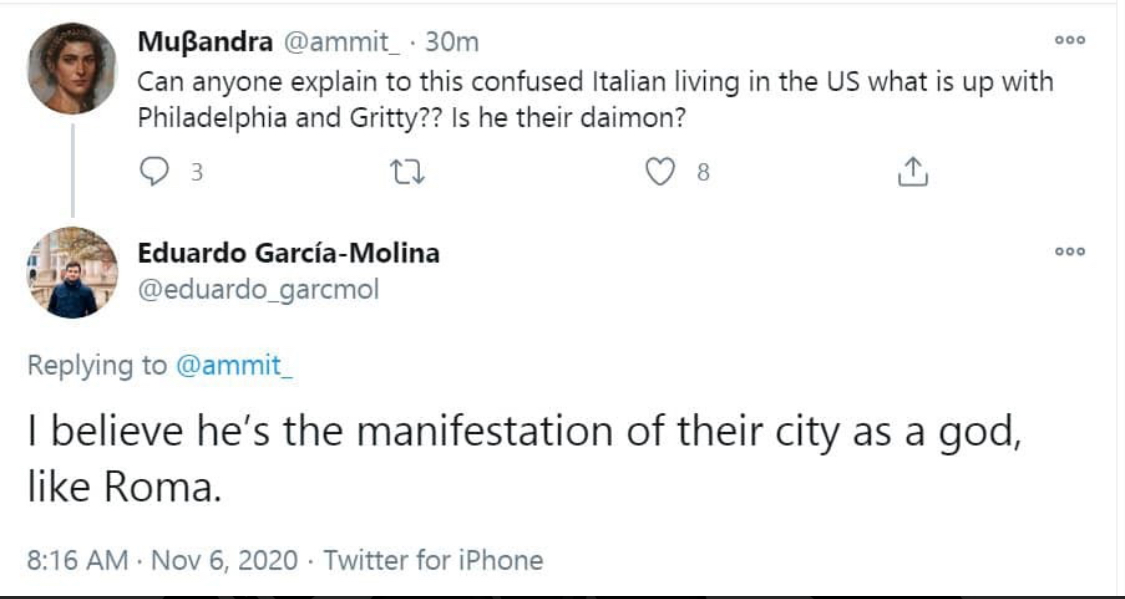
Task: Click the Twitter for iPhone source link
Action: coord(433,560)
